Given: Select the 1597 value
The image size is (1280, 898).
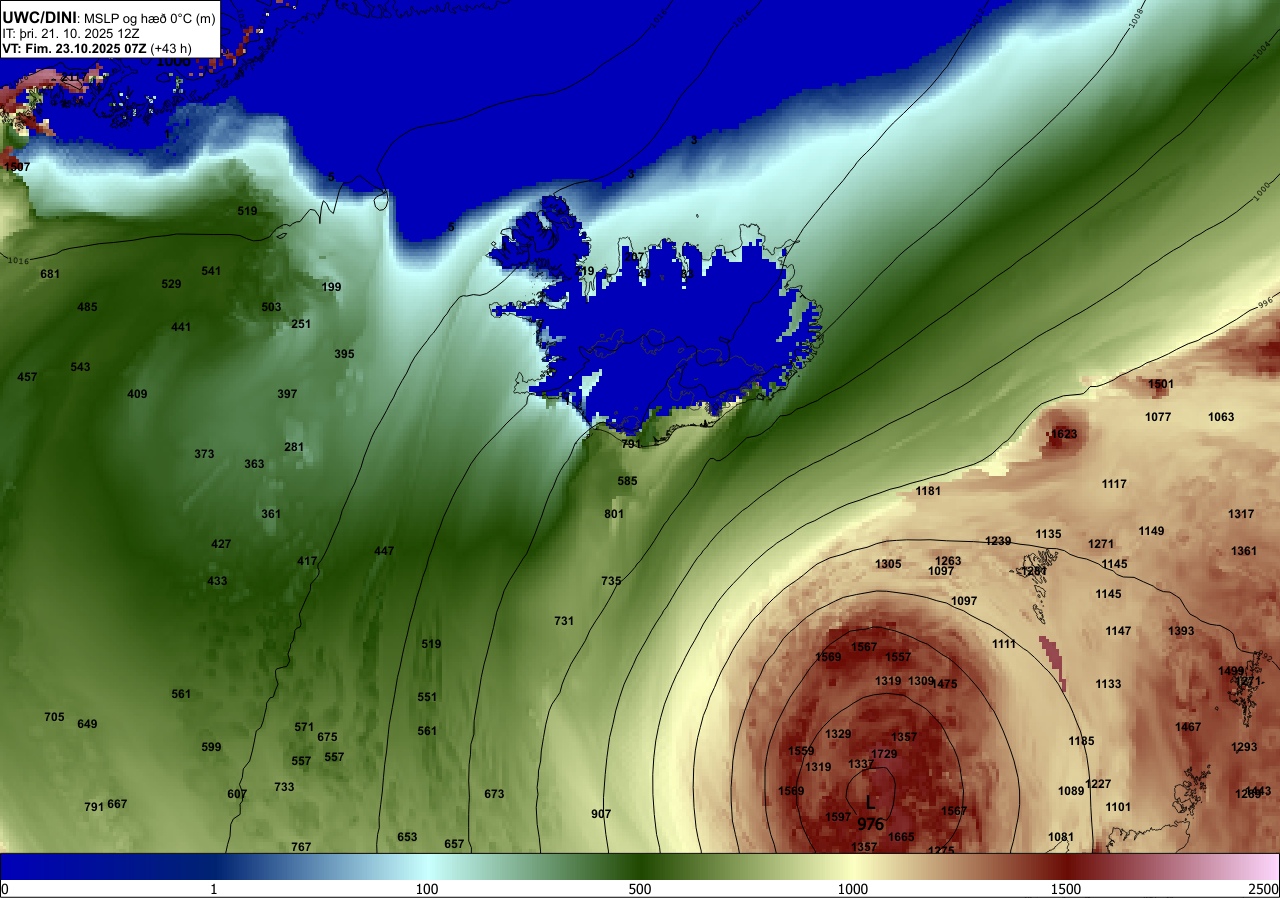Looking at the screenshot, I should coord(838,817).
